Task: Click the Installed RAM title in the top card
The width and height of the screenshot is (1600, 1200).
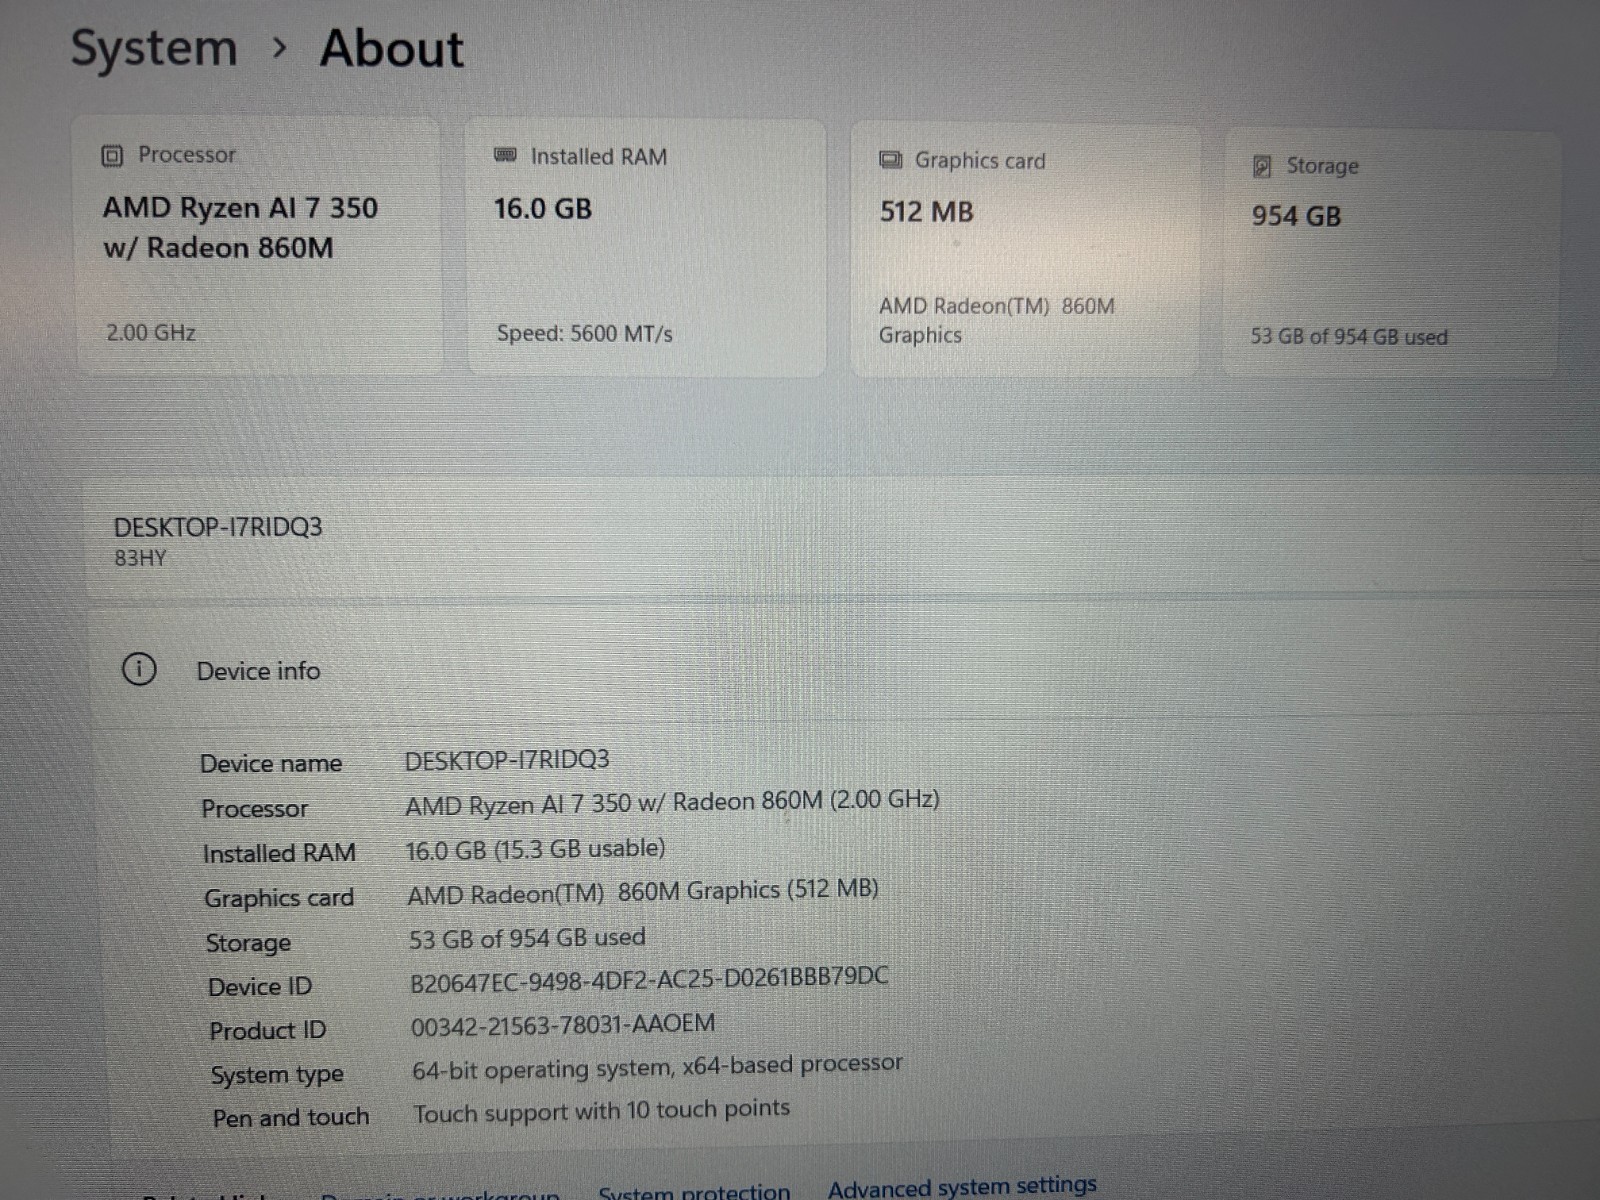Action: click(599, 157)
